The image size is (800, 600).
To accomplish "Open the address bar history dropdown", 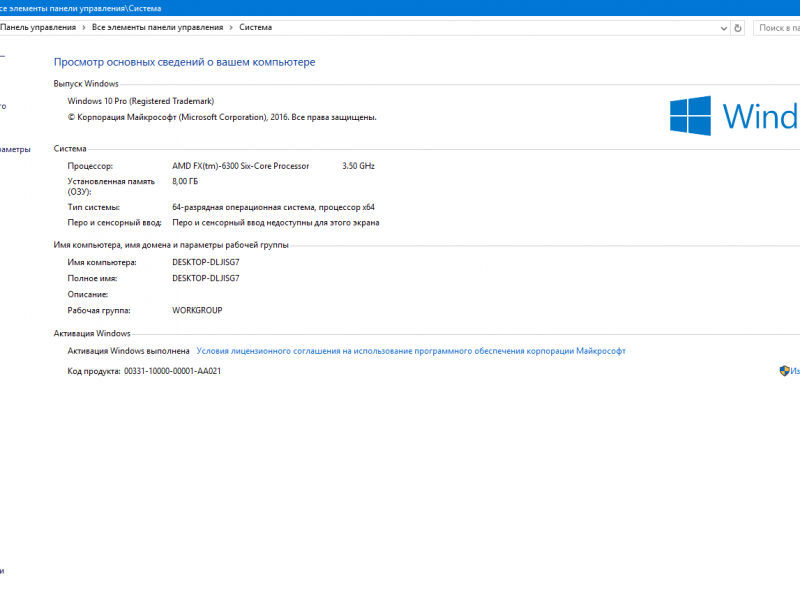I will [723, 29].
